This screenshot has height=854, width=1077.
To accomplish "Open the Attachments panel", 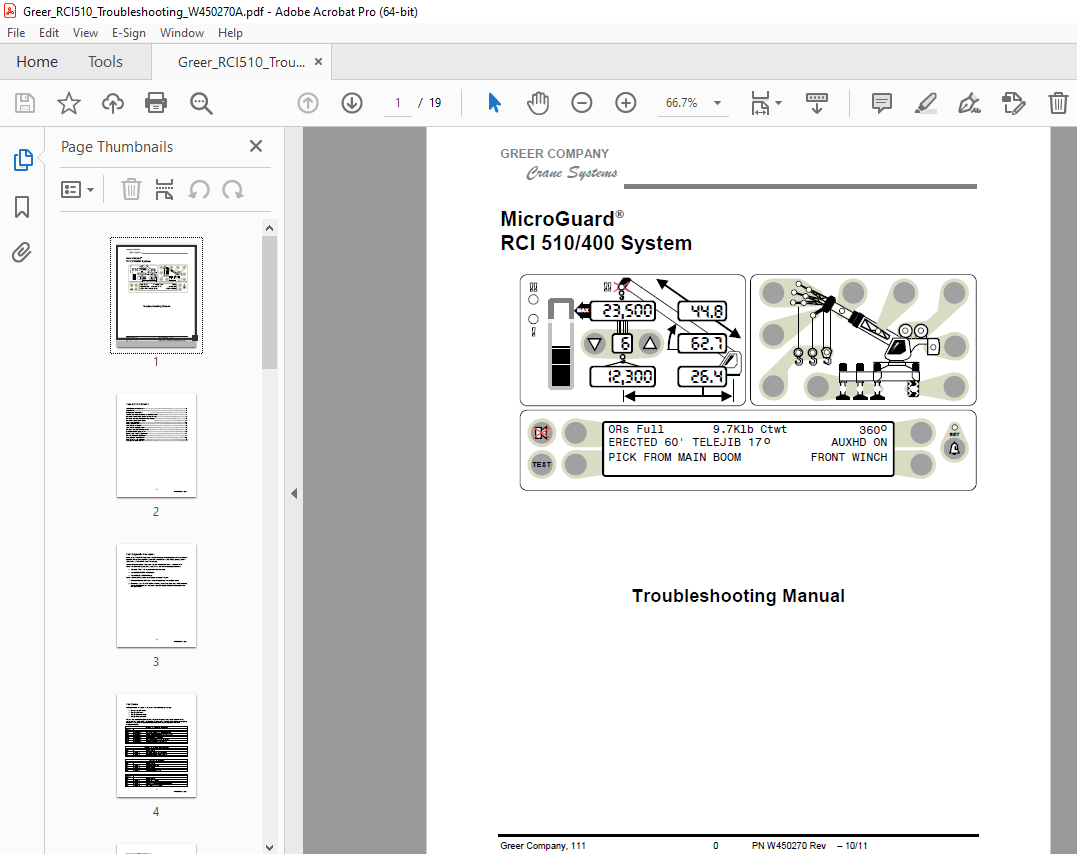I will pyautogui.click(x=22, y=253).
